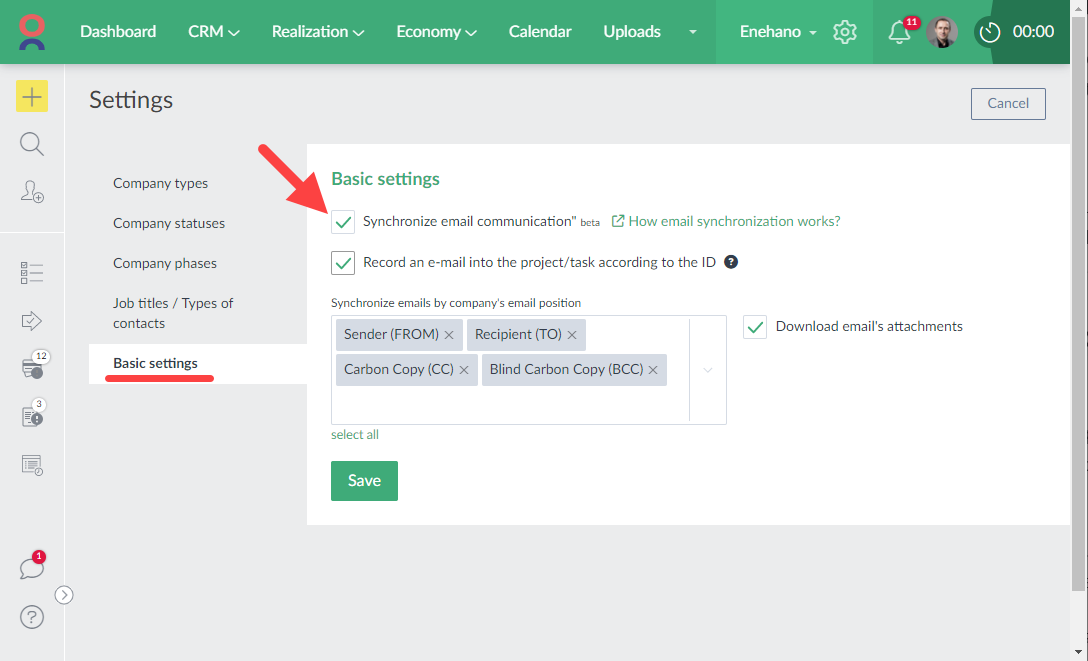The image size is (1088, 661).
Task: Open the task list icon in the sidebar
Action: (x=31, y=272)
